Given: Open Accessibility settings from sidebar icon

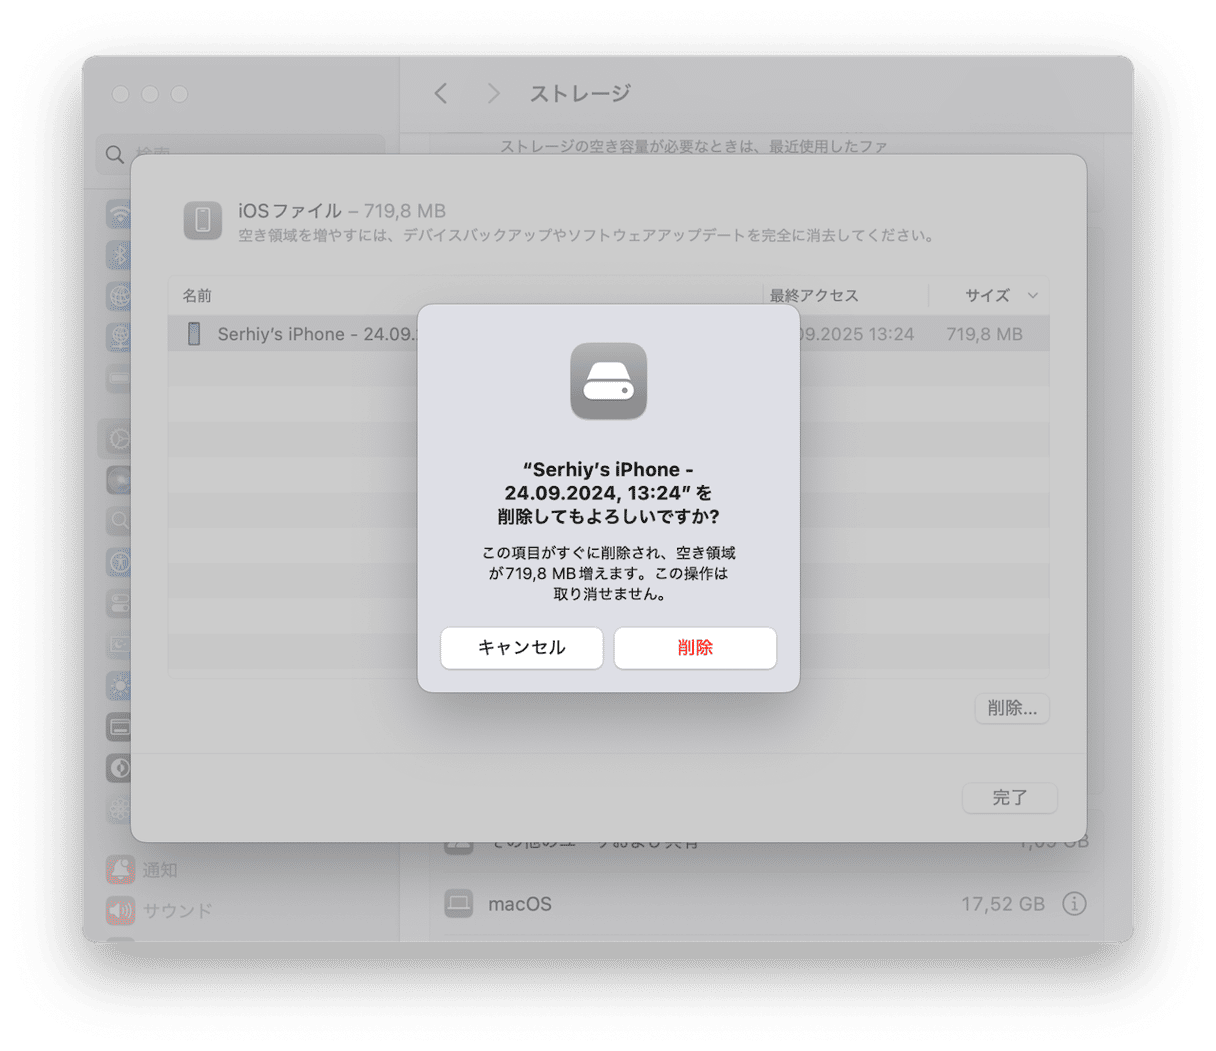Looking at the screenshot, I should tap(119, 561).
